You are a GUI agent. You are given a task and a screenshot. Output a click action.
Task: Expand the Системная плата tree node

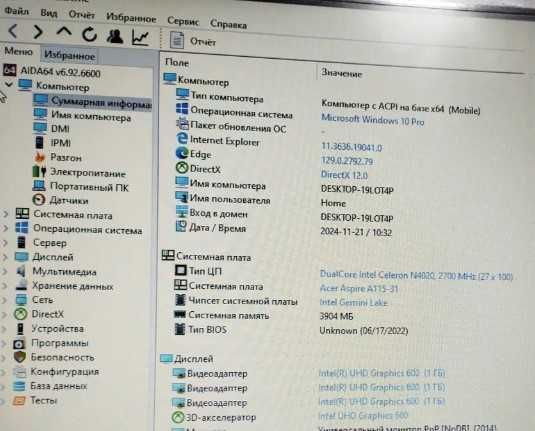coord(6,214)
